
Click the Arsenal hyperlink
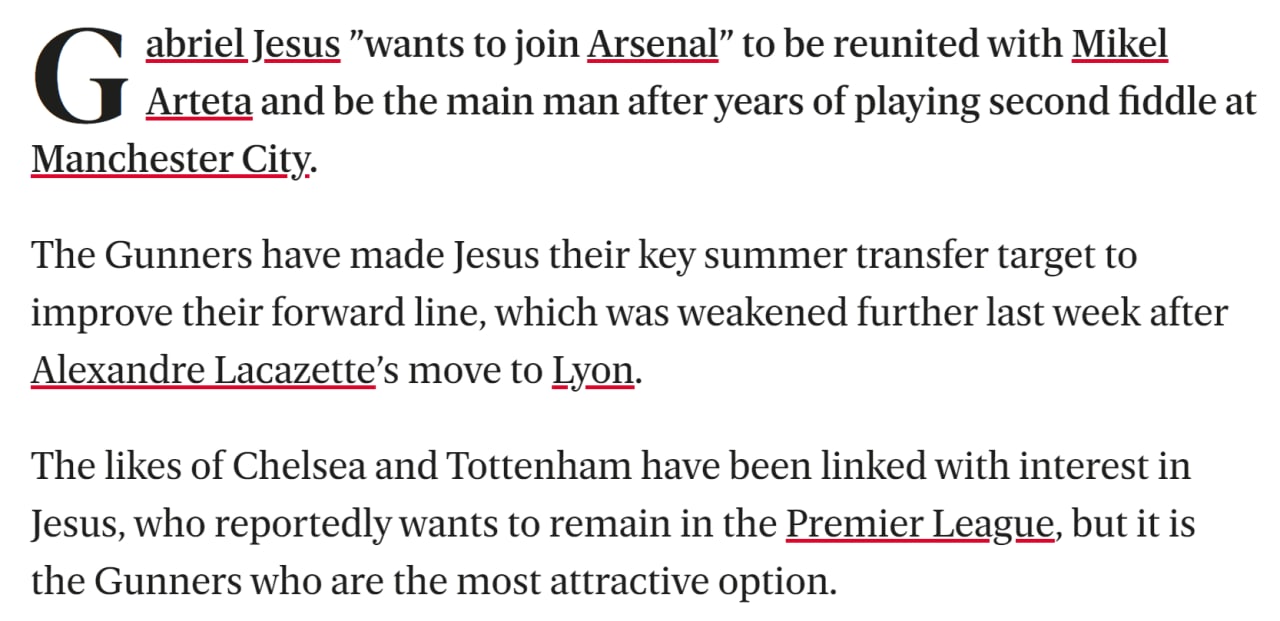point(652,45)
